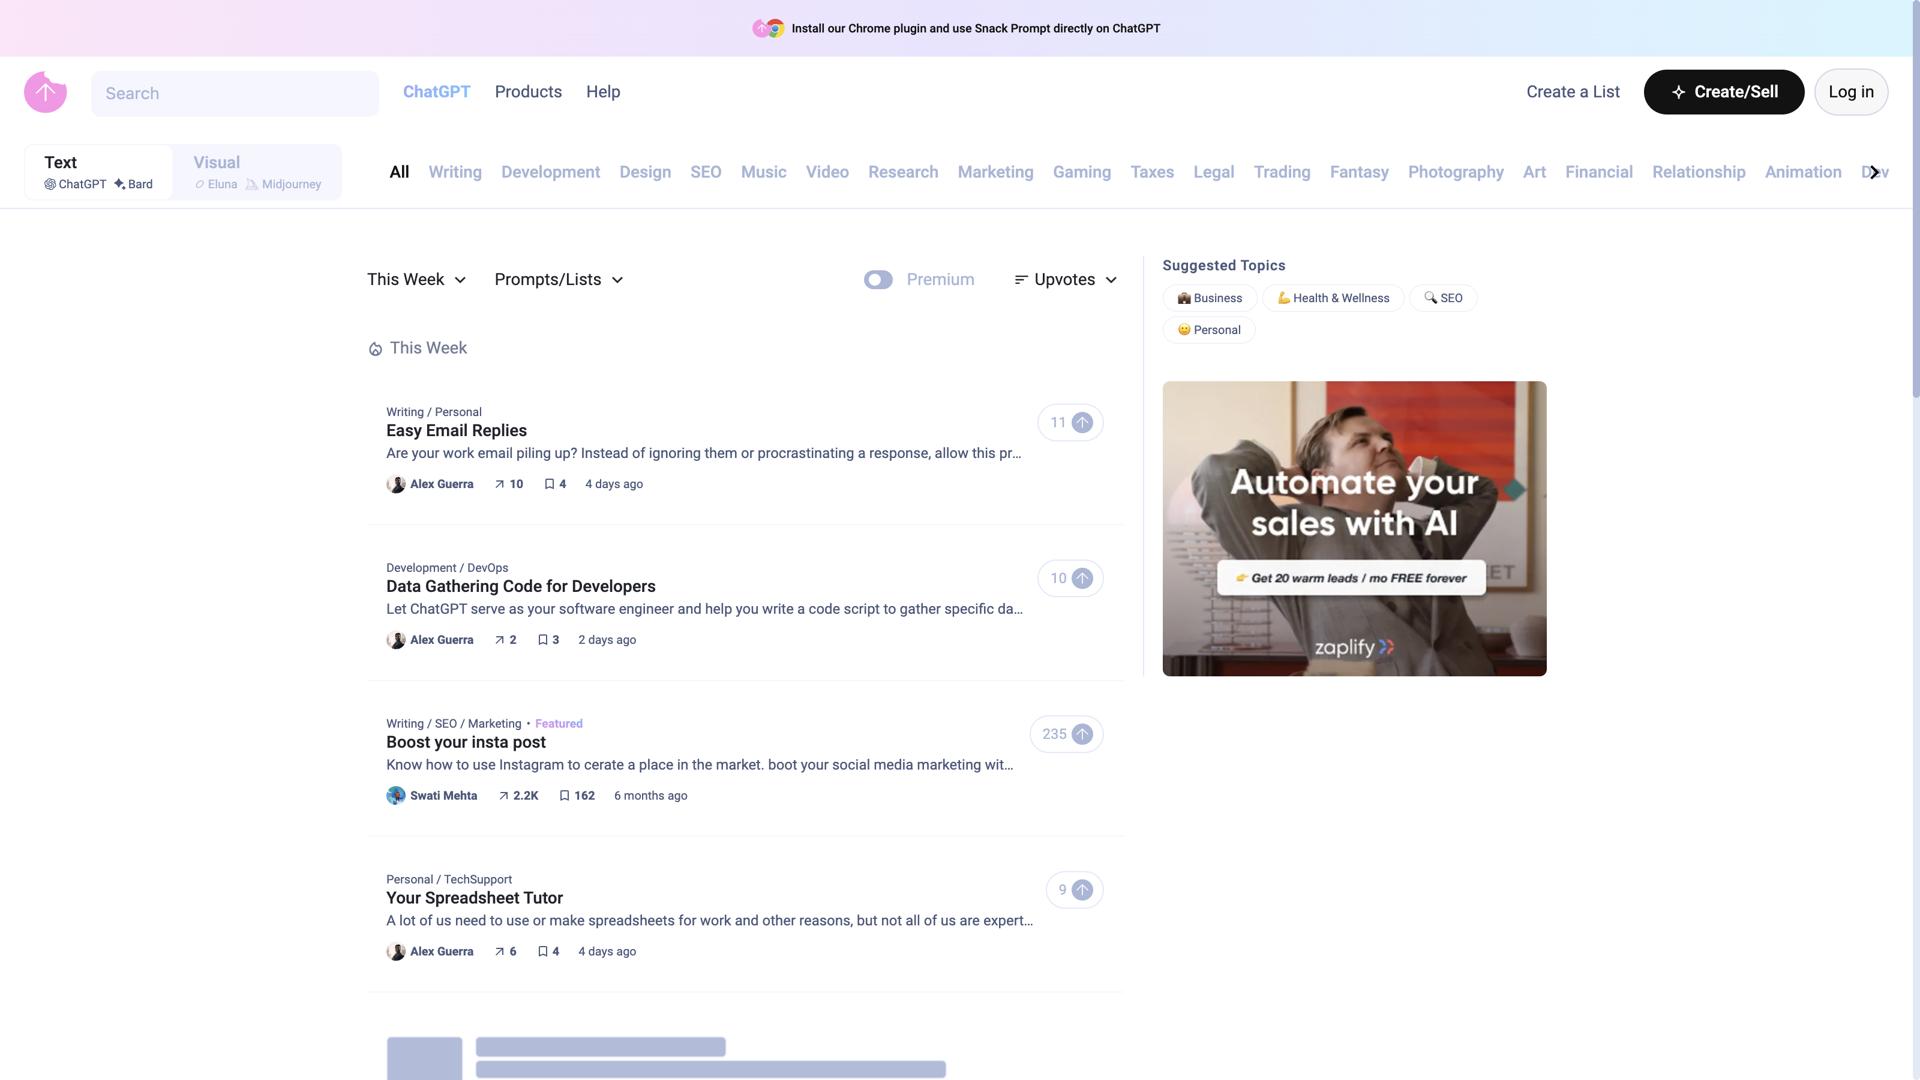Viewport: 1920px width, 1080px height.
Task: Open the Products menu item
Action: (528, 92)
